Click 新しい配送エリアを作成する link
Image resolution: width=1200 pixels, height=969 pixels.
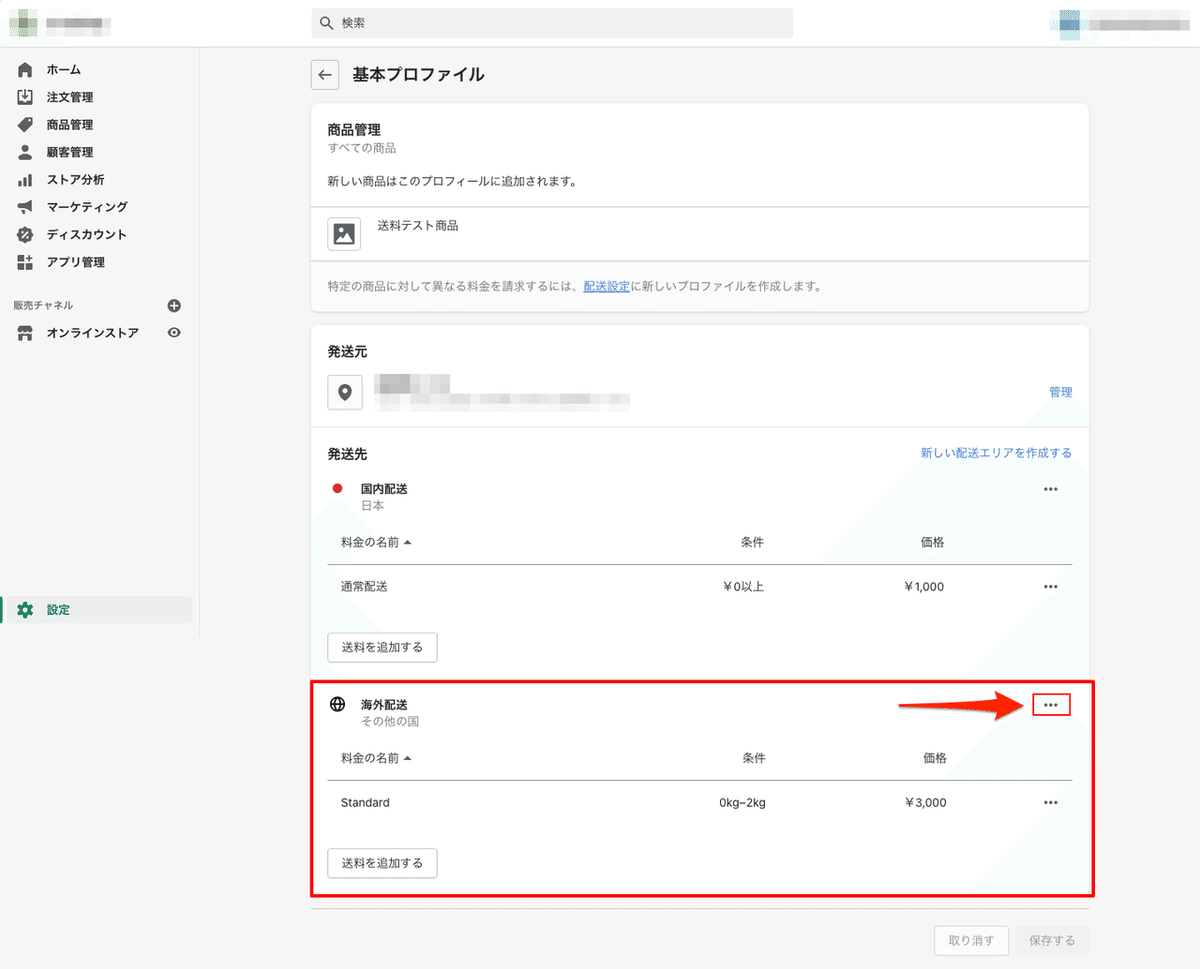(x=996, y=453)
